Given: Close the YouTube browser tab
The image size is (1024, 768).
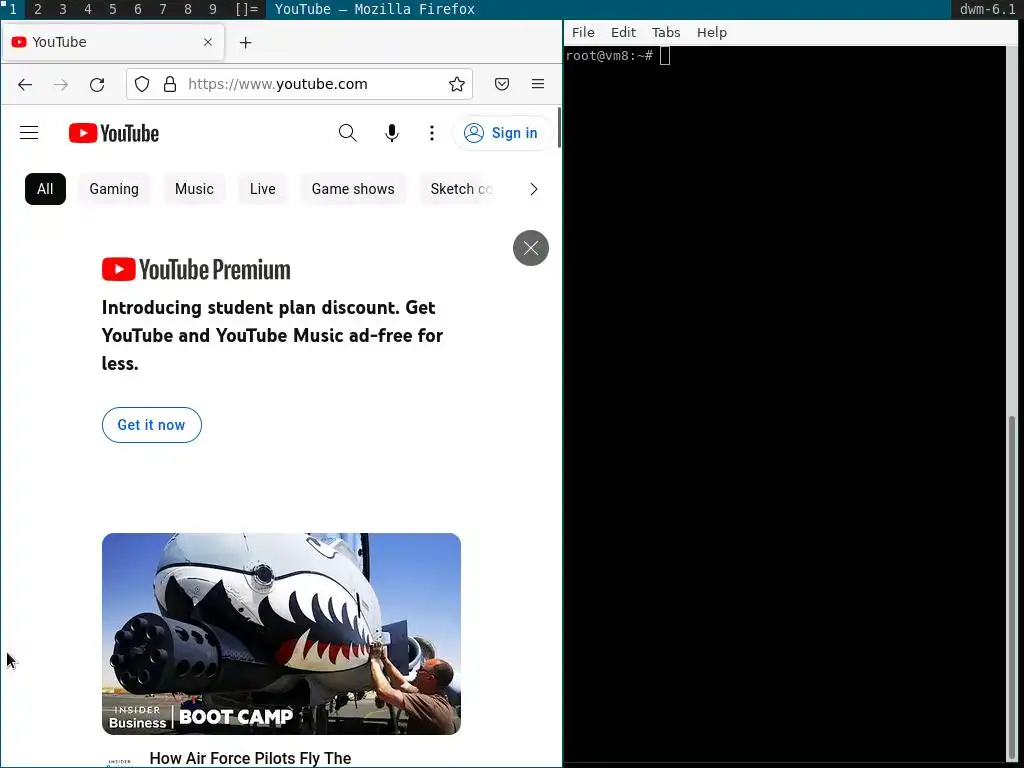Looking at the screenshot, I should tap(208, 42).
